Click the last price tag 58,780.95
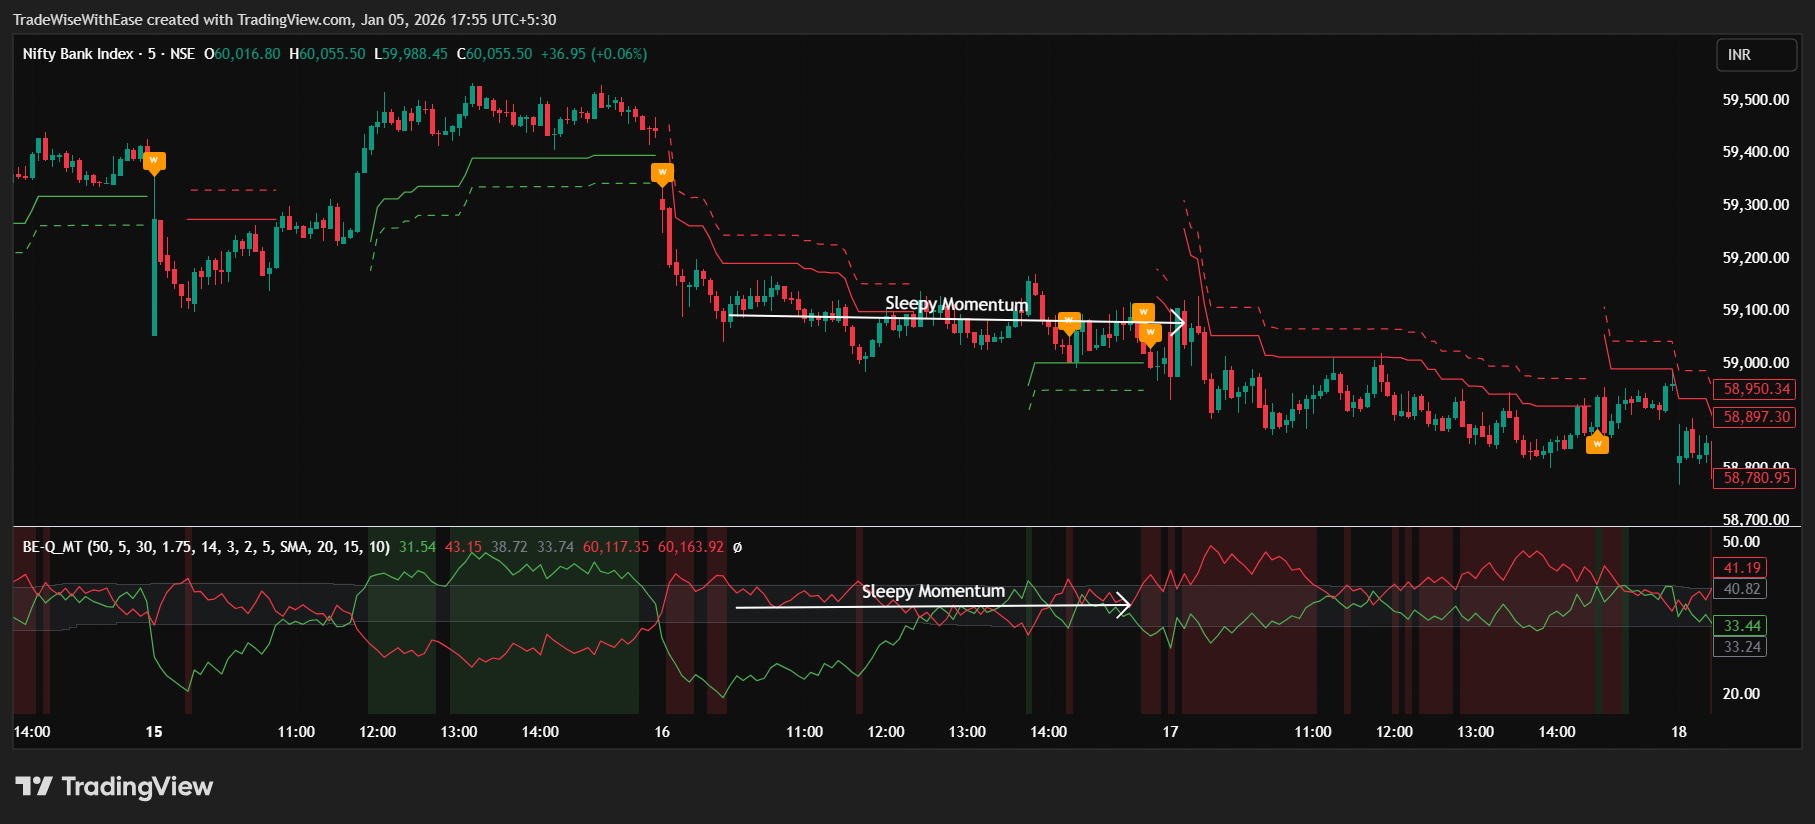 (1756, 478)
